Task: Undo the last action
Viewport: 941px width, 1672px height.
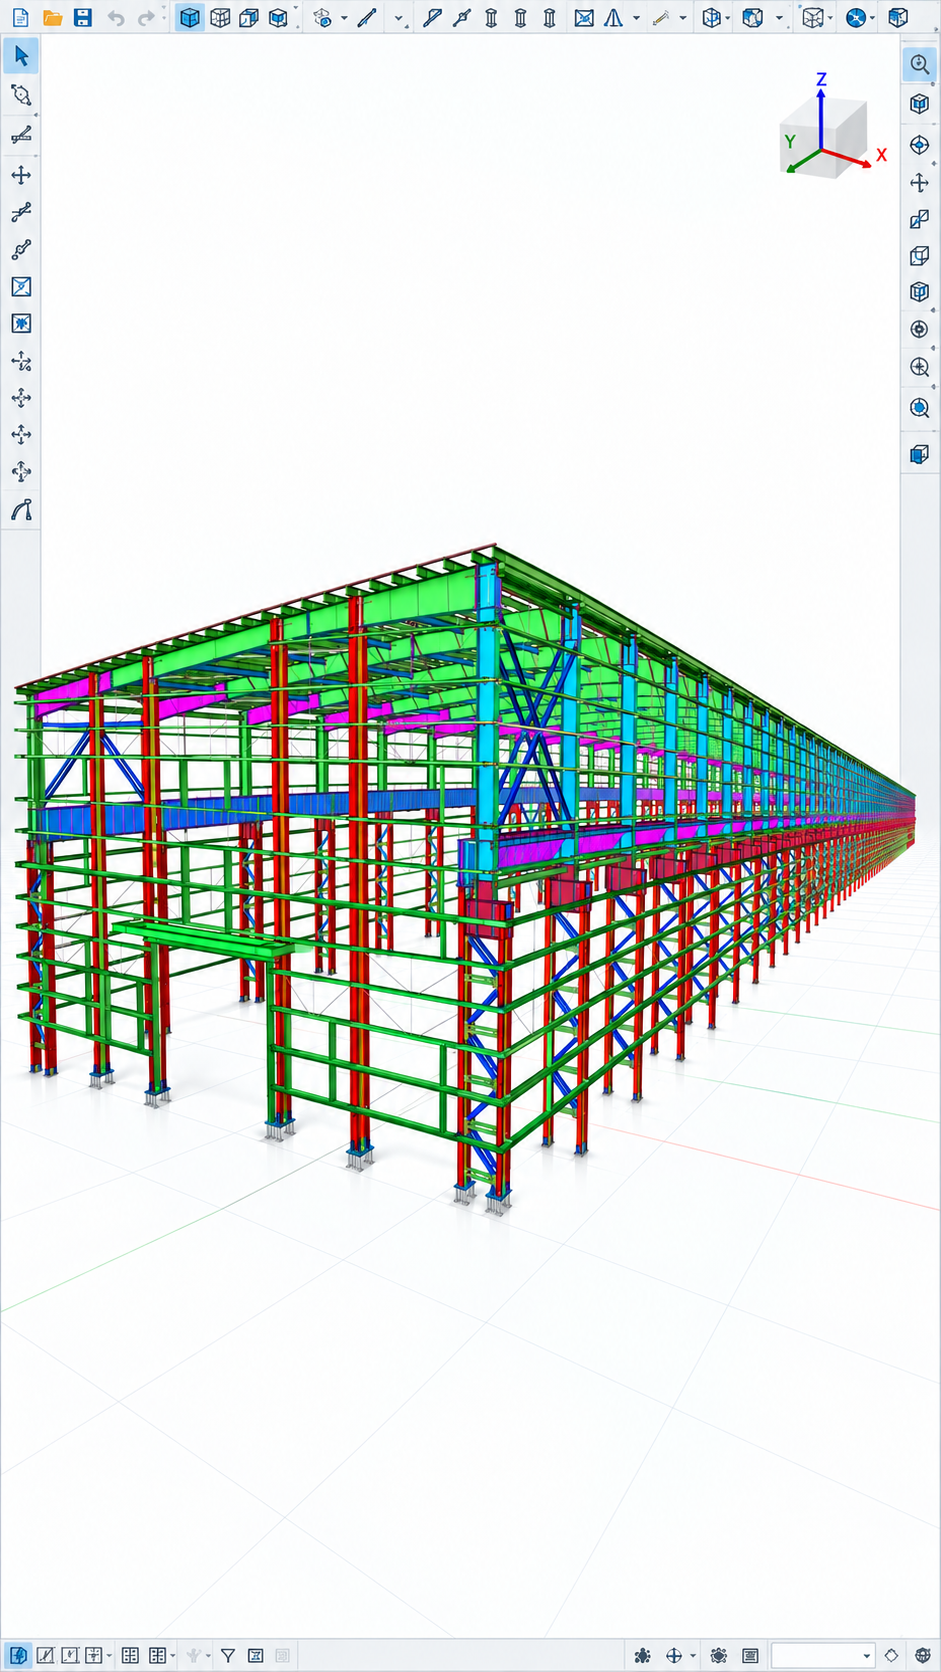Action: tap(116, 18)
